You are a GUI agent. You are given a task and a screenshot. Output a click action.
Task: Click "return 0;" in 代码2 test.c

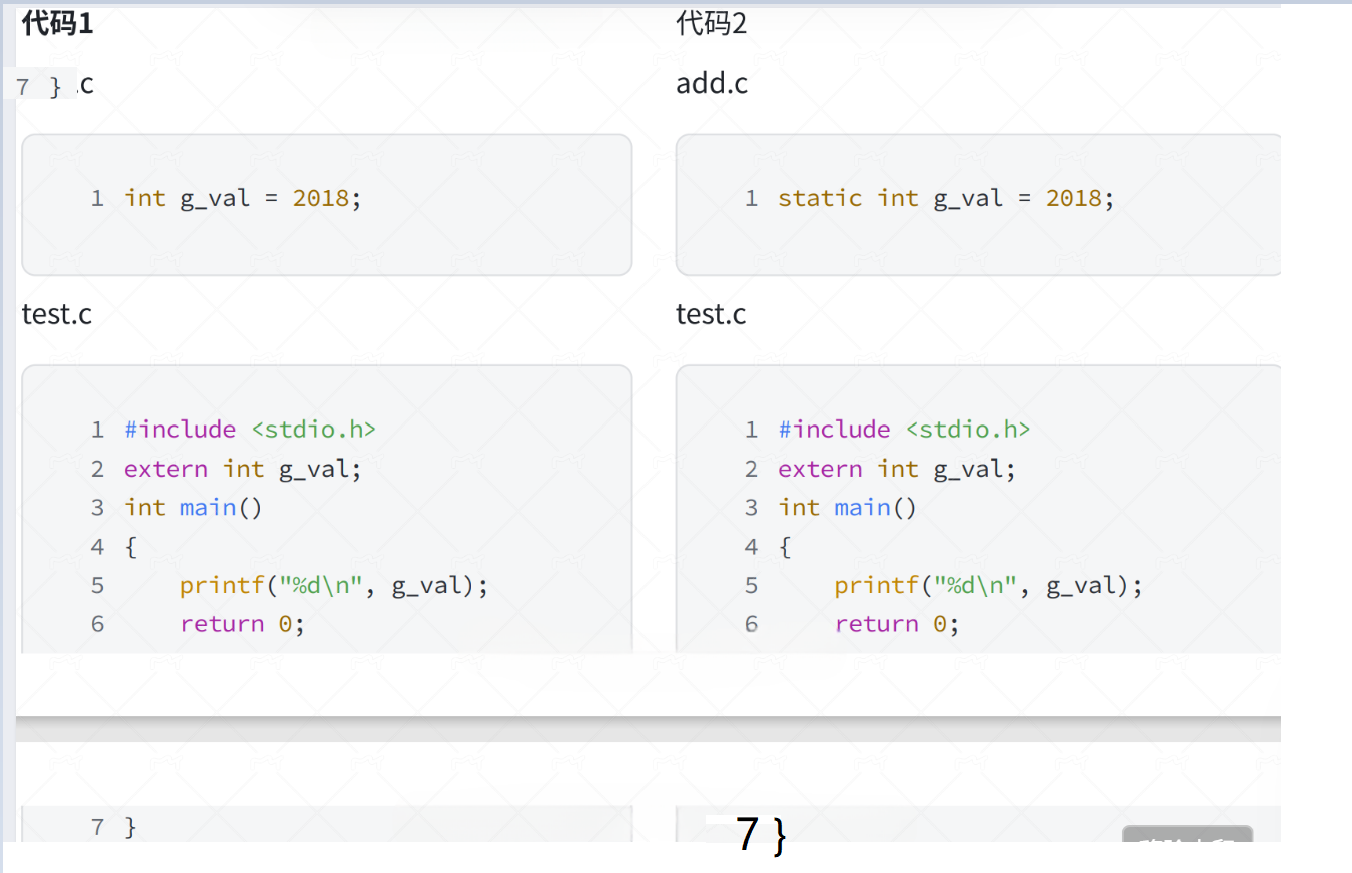pyautogui.click(x=897, y=624)
